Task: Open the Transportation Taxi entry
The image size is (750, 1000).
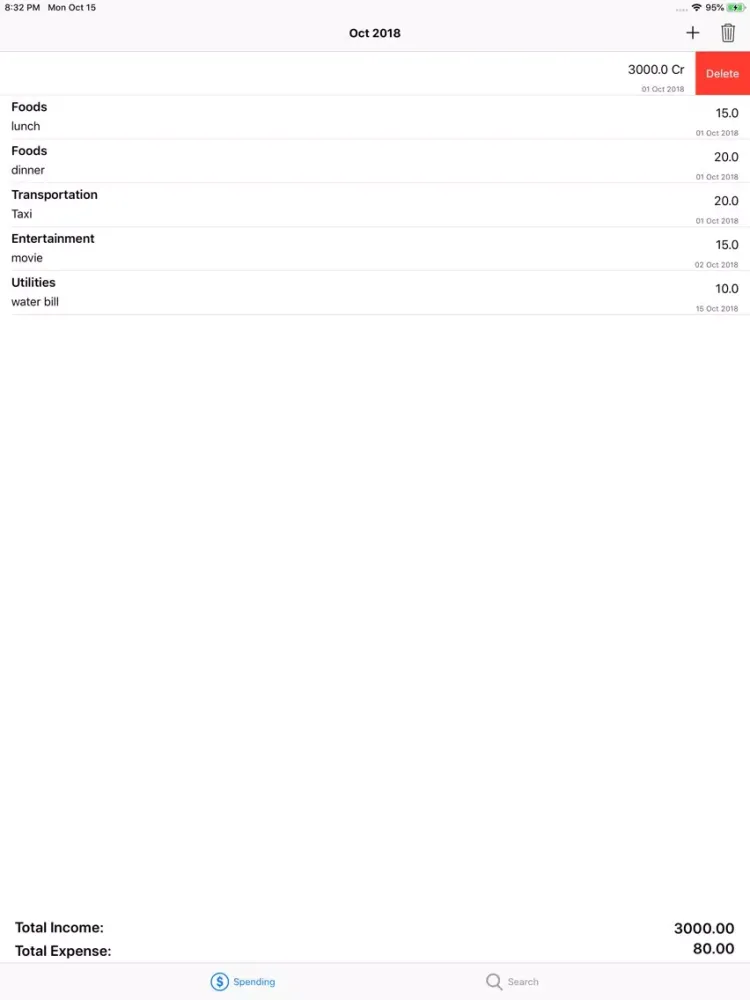Action: (x=375, y=205)
